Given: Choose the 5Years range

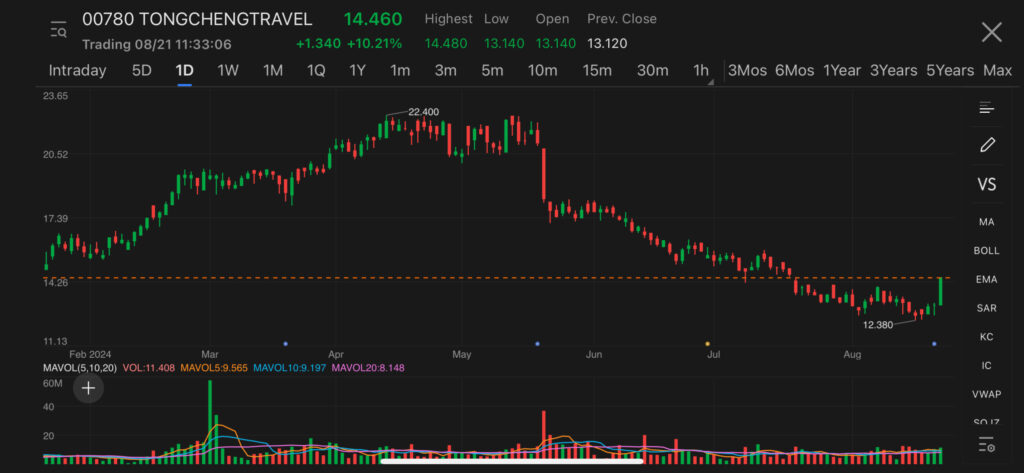Looking at the screenshot, I should click(x=949, y=71).
